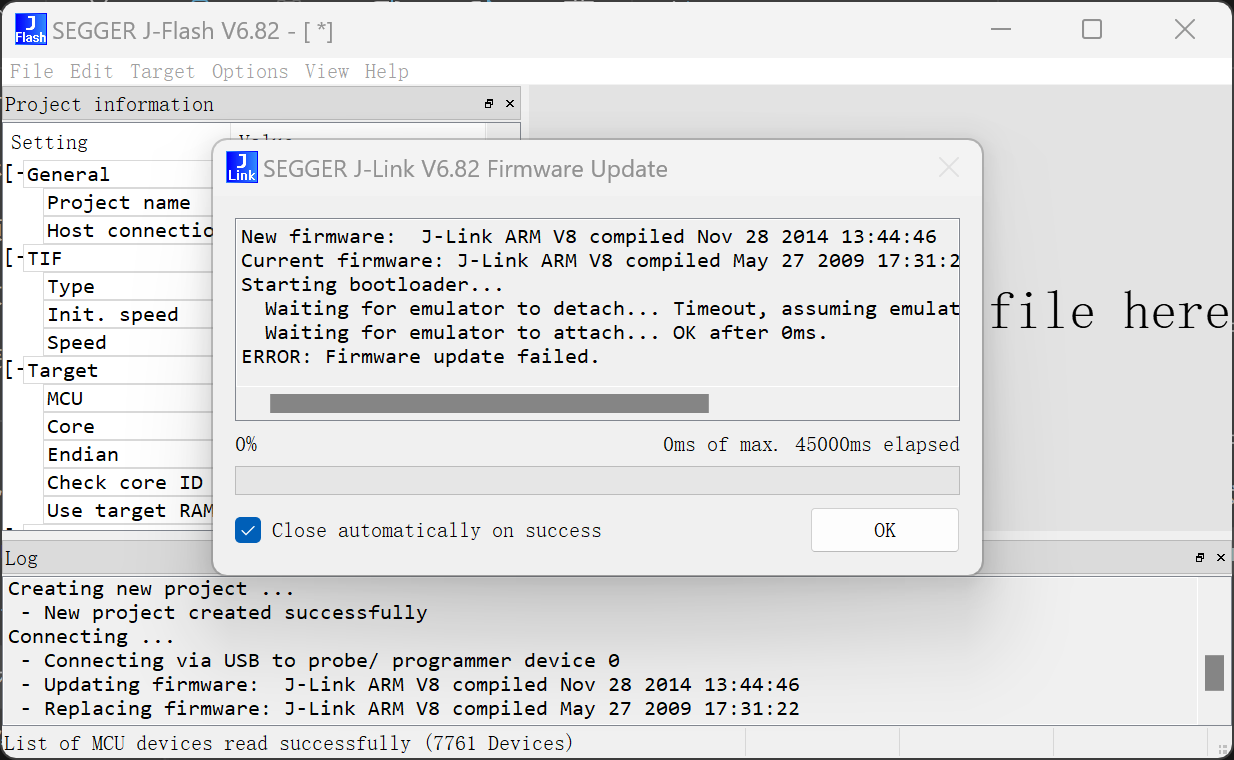
Task: Undock the Log panel
Action: pos(1200,558)
